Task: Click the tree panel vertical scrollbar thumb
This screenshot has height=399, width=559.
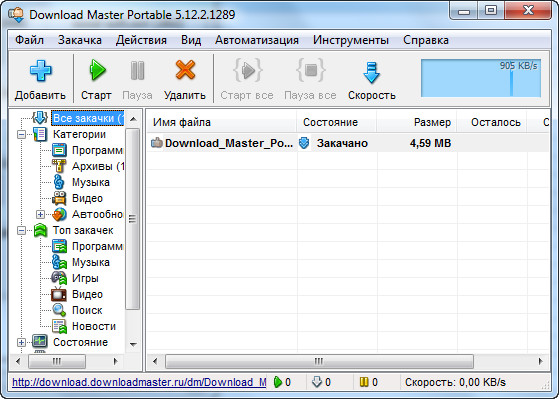Action: pos(133,219)
